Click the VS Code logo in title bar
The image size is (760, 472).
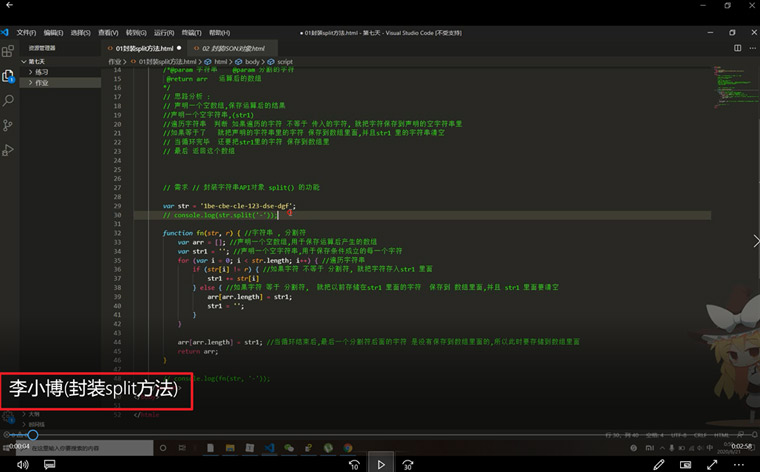point(5,32)
